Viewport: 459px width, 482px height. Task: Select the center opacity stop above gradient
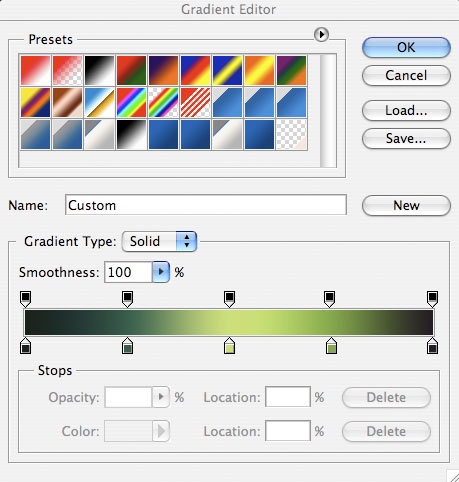[x=229, y=299]
